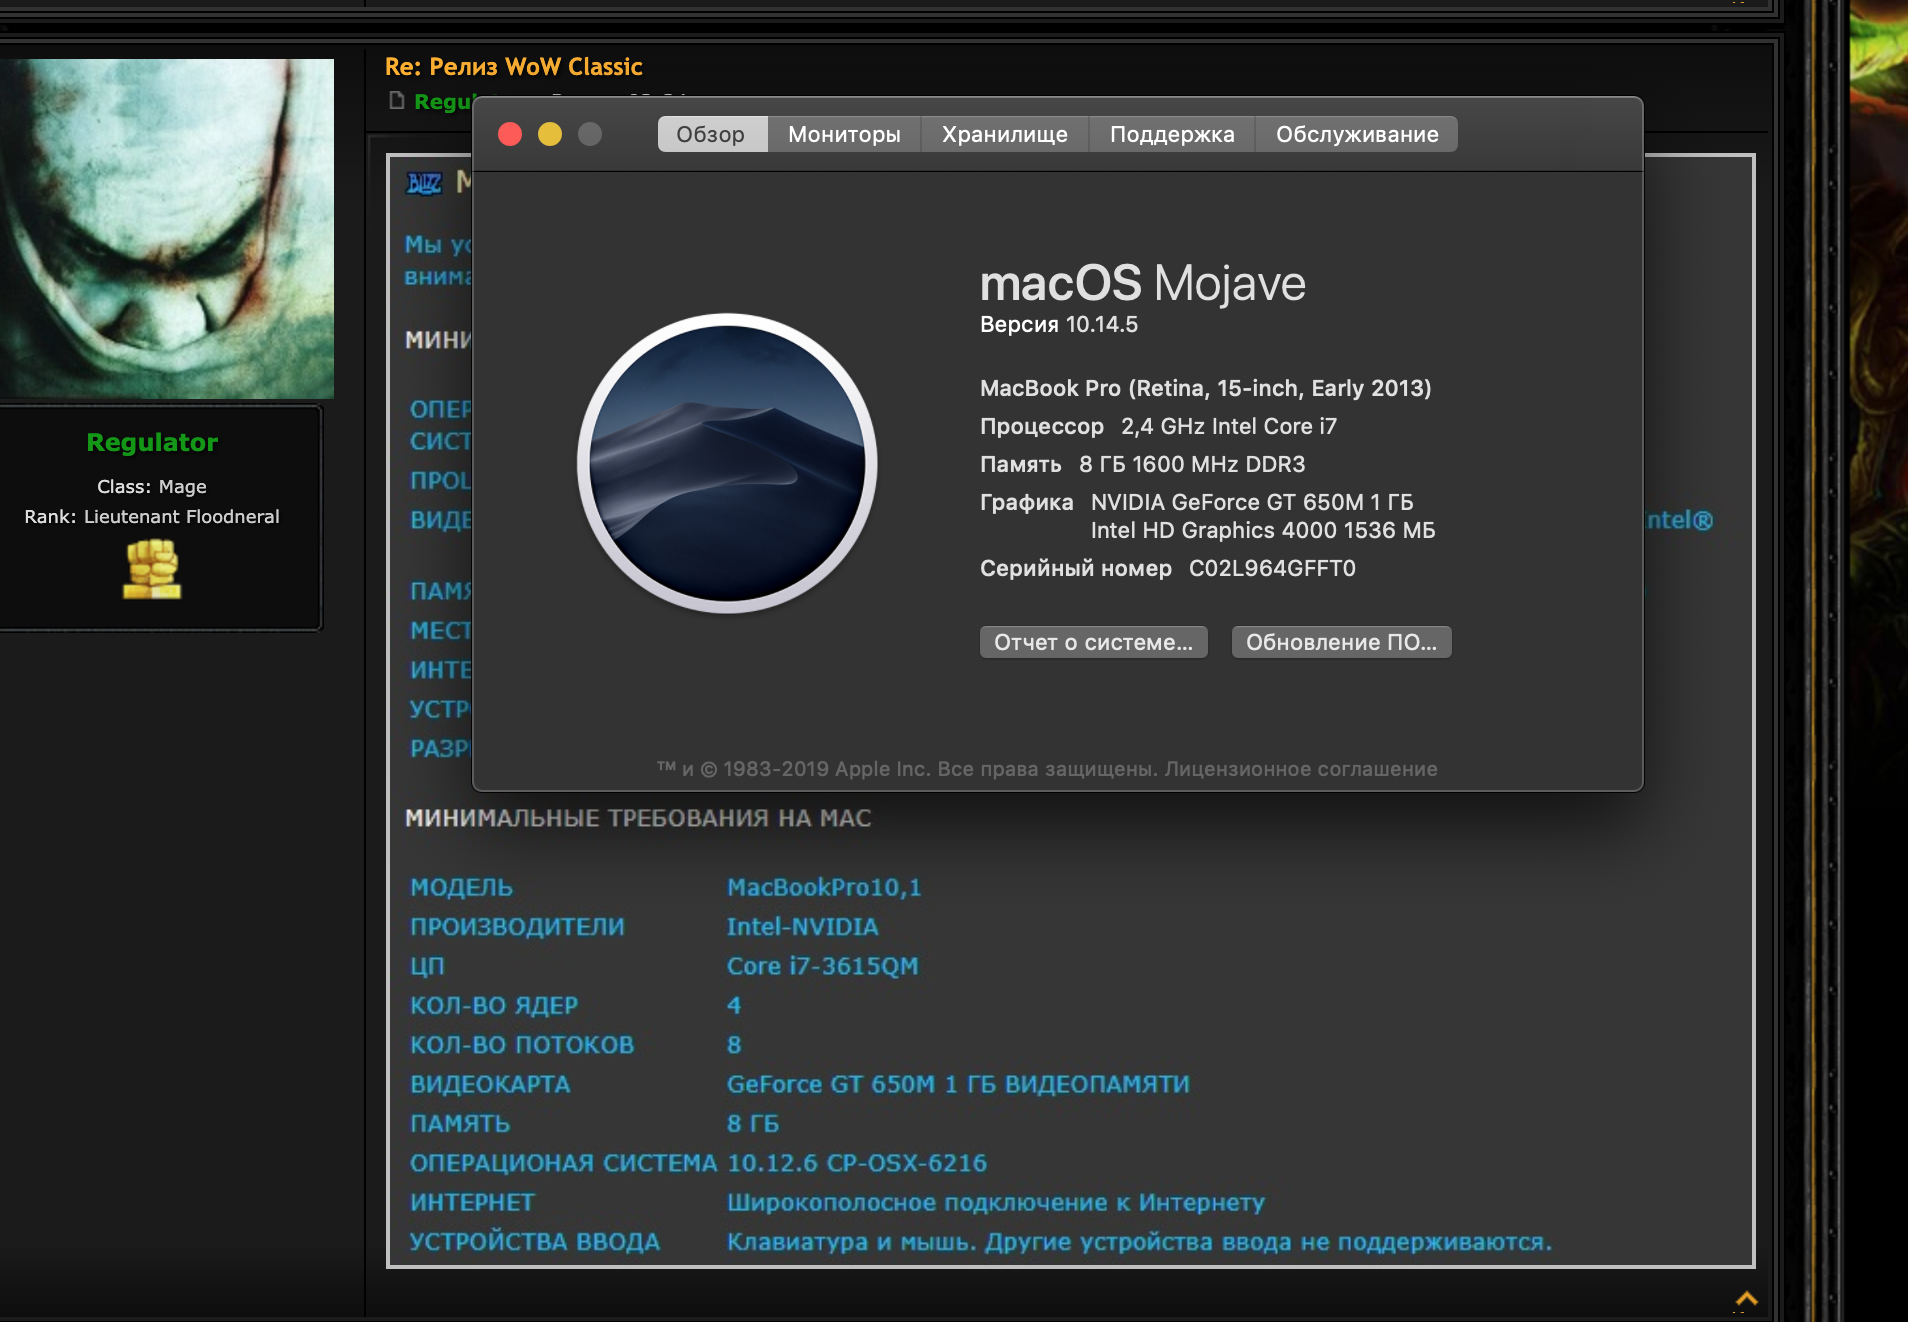The image size is (1908, 1322).
Task: Select the Обзор tab
Action: 711,134
